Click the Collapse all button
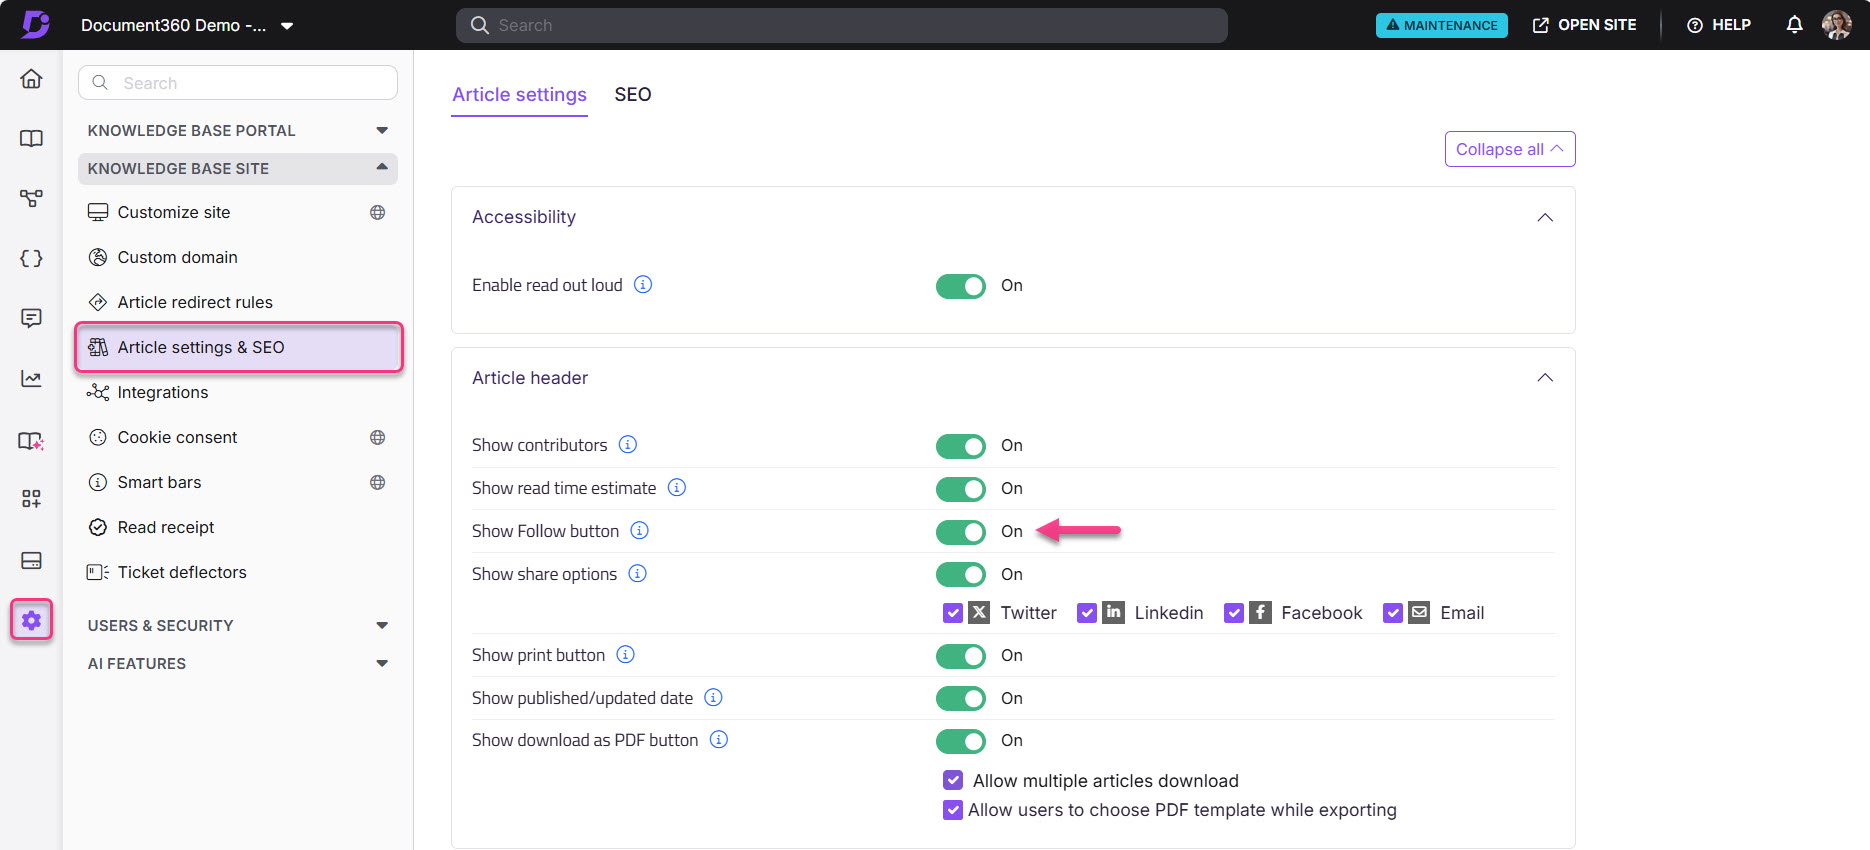This screenshot has height=850, width=1870. point(1510,149)
